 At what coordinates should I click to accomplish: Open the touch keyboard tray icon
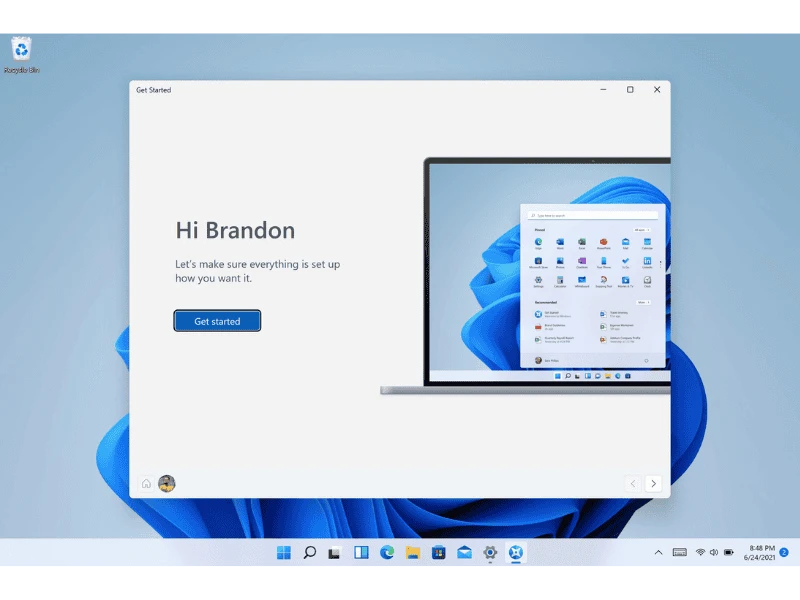tap(680, 552)
